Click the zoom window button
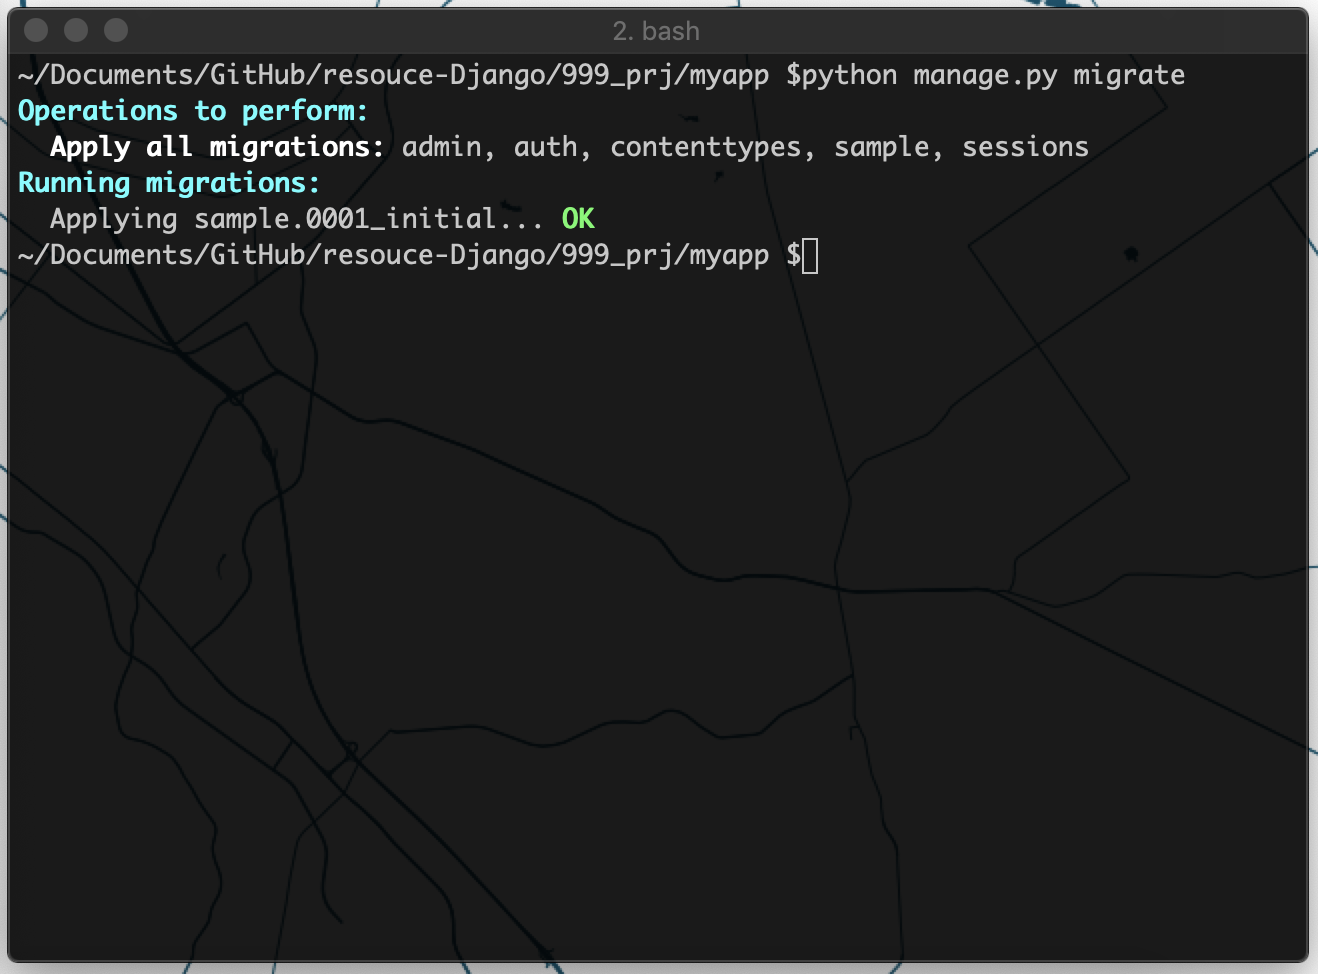 pyautogui.click(x=116, y=30)
